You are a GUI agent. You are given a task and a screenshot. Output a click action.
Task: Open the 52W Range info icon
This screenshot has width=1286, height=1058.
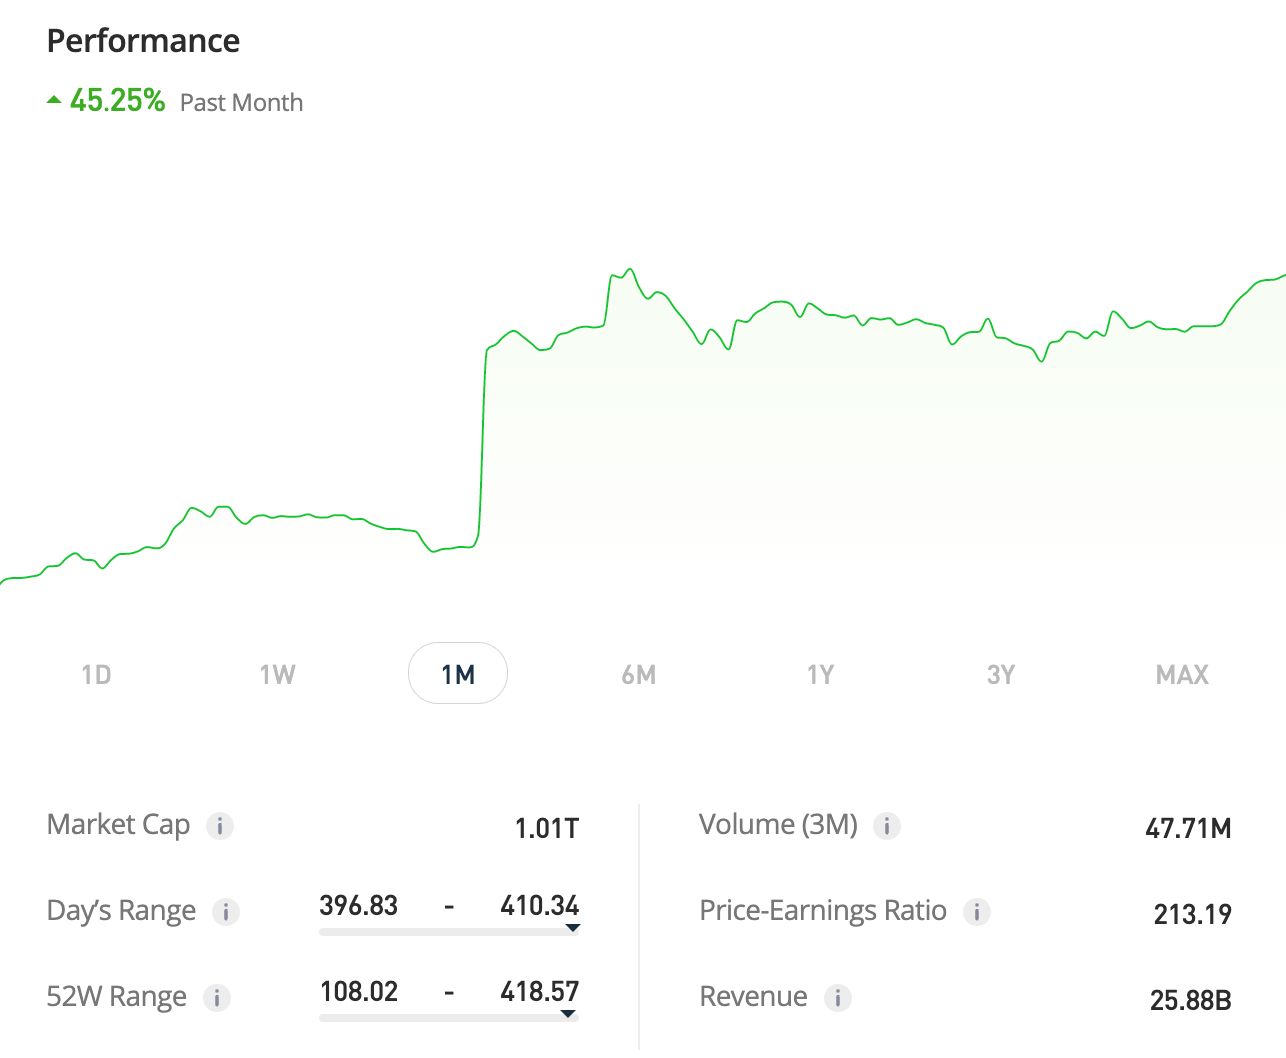coord(217,998)
